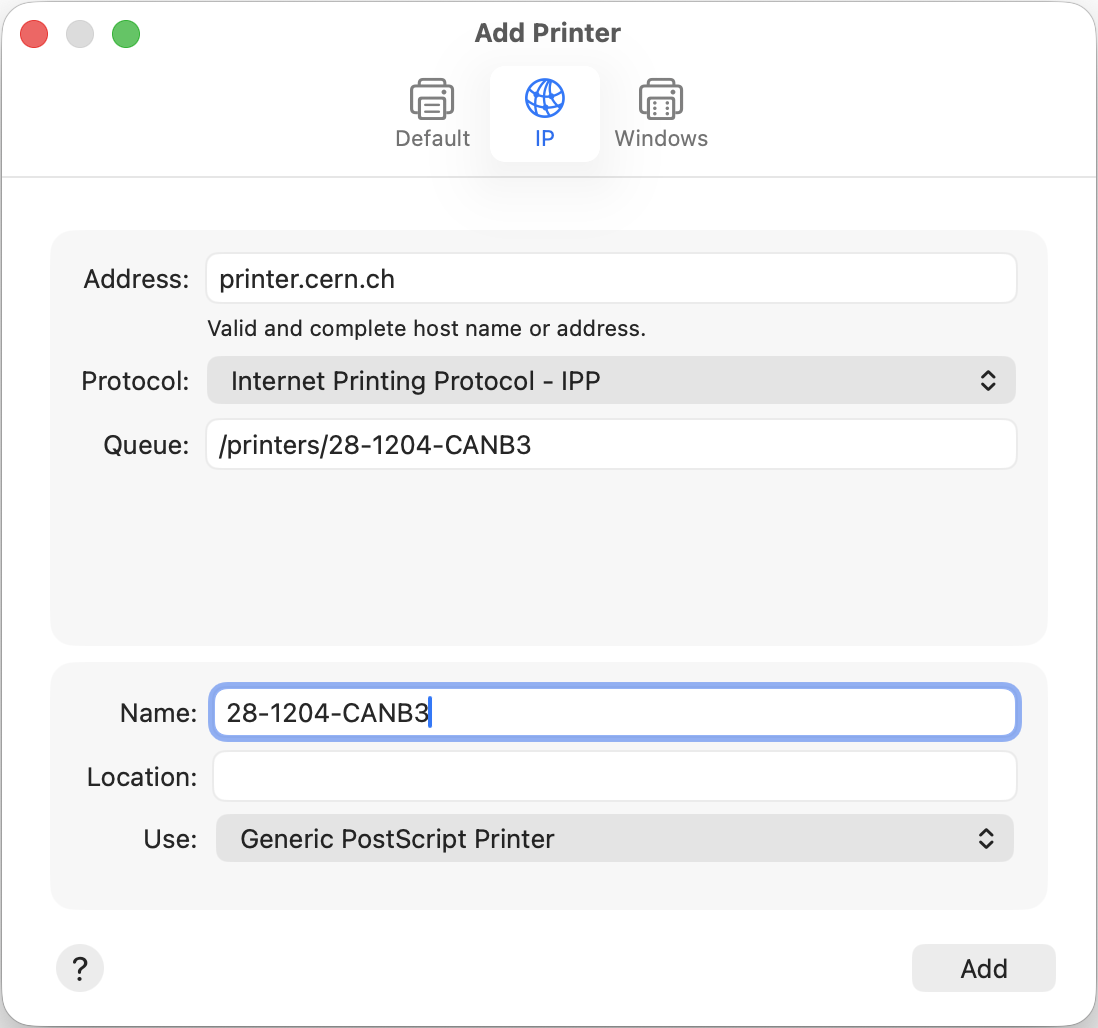Minimize the Add Printer window
The width and height of the screenshot is (1098, 1028).
80,34
